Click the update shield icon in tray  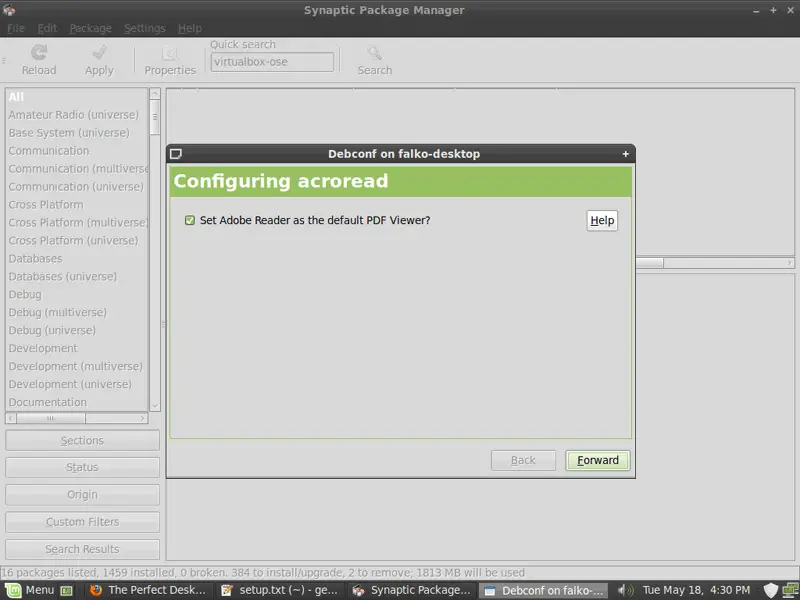770,590
